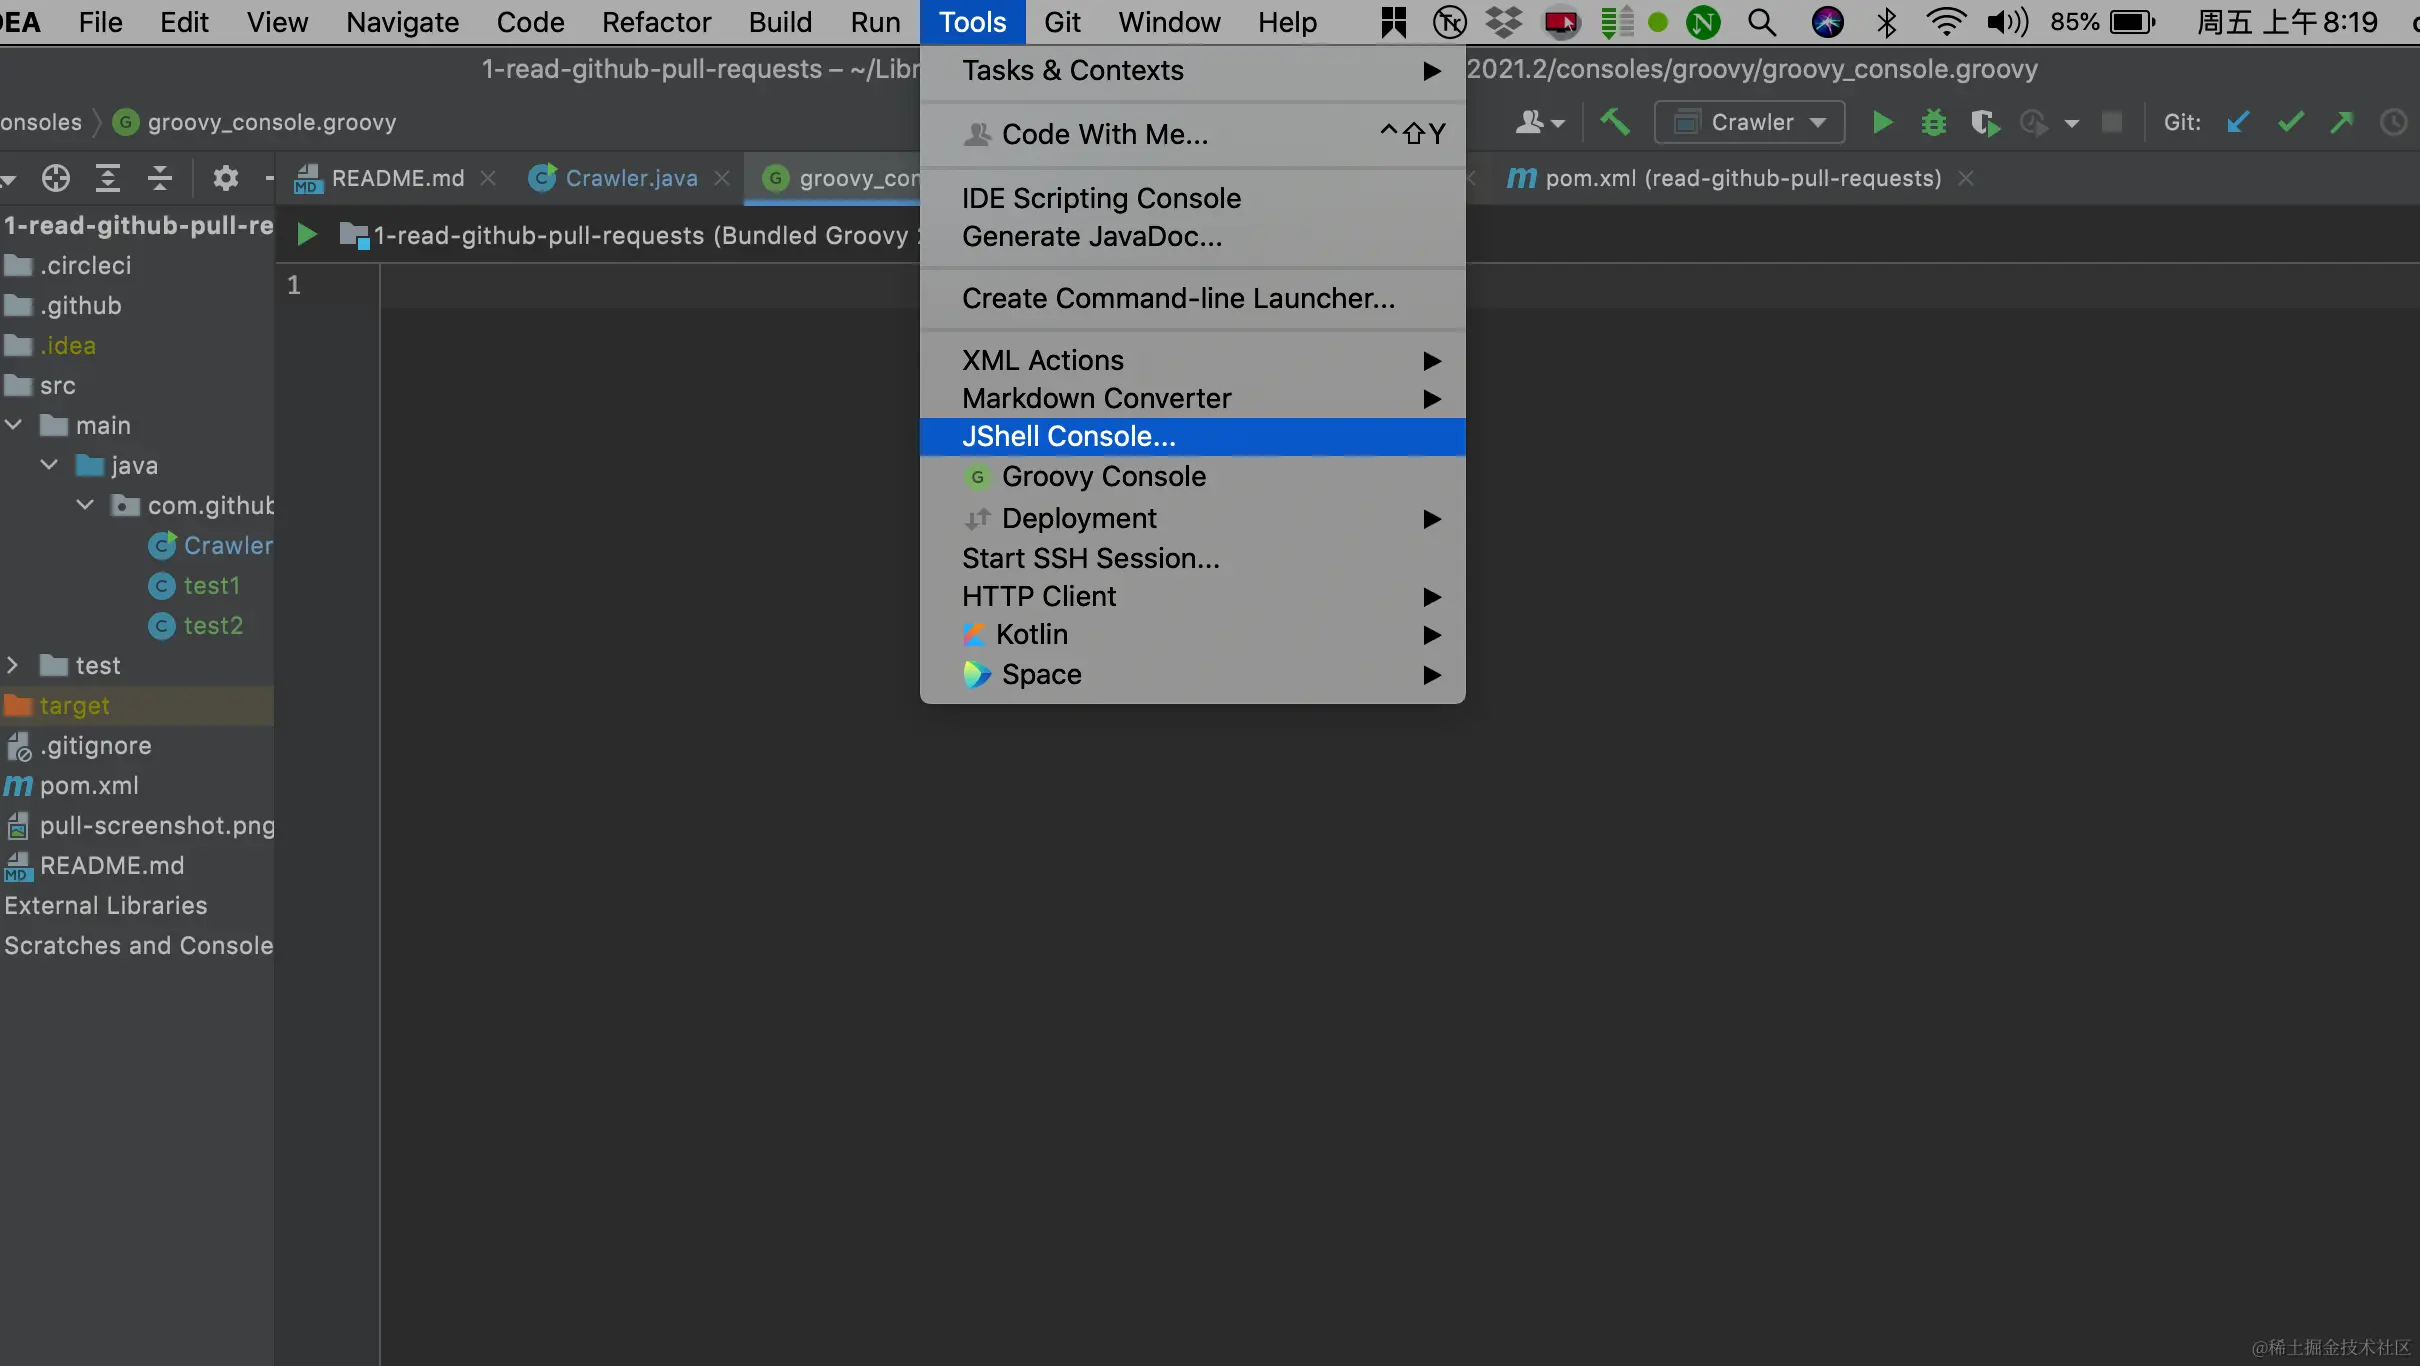The image size is (2420, 1366).
Task: Click the select opened file crosshair
Action: [56, 178]
